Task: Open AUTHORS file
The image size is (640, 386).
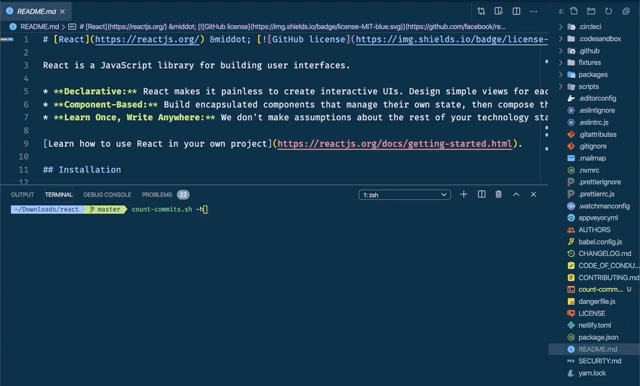Action: click(594, 230)
